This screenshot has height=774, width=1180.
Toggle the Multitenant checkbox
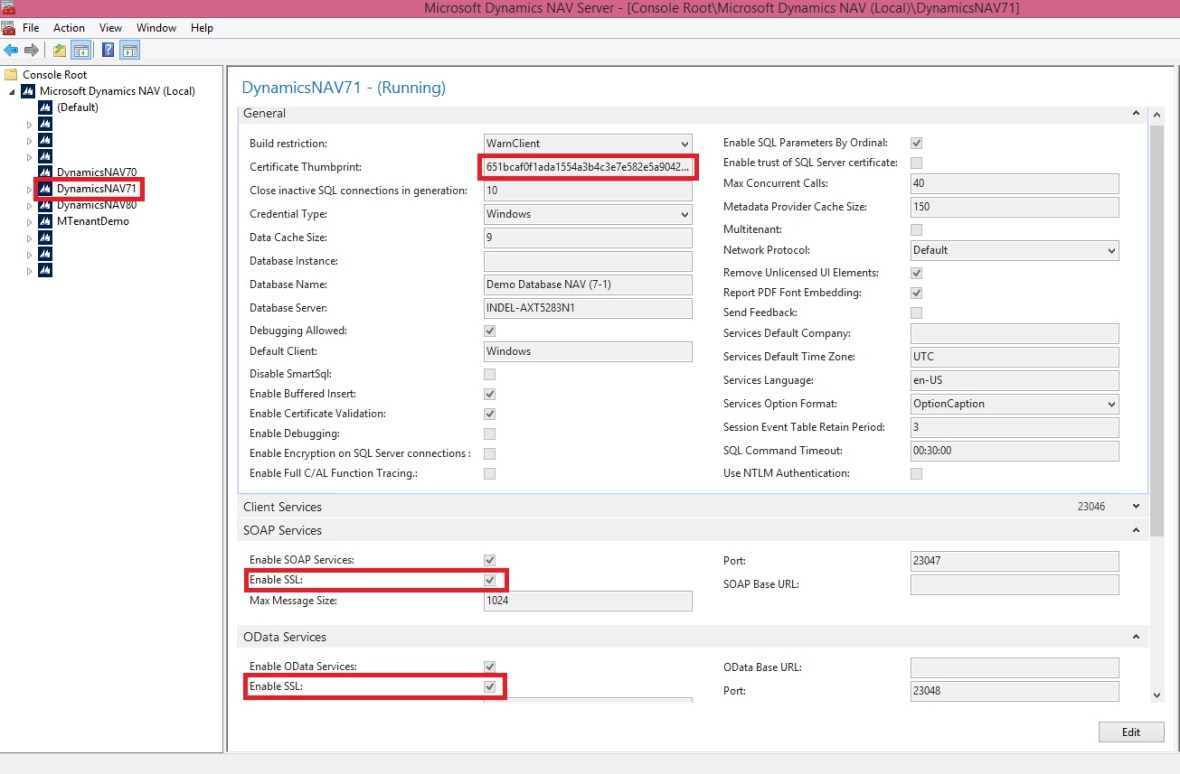[916, 230]
